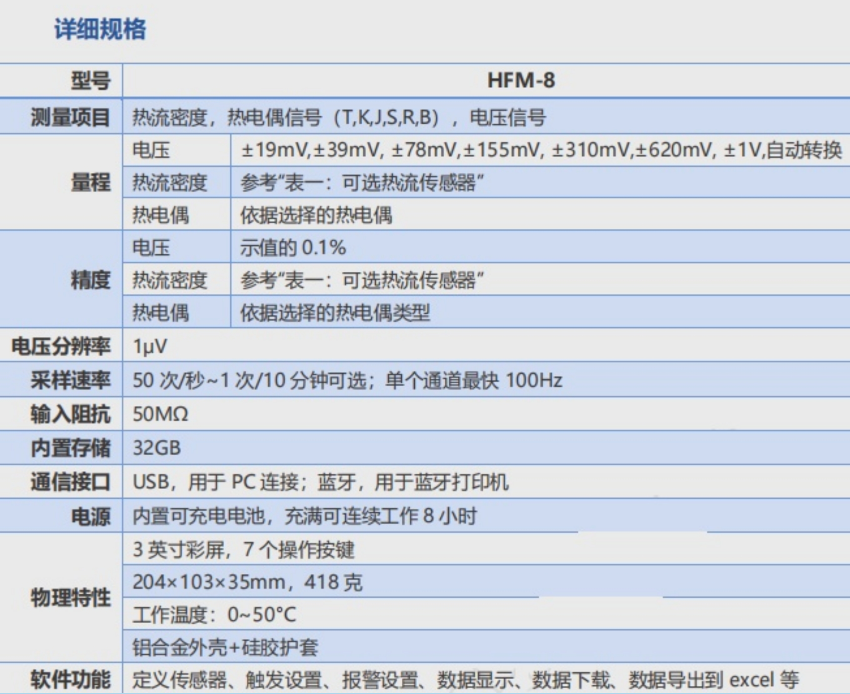The width and height of the screenshot is (850, 694).
Task: Click the text '3 英寸彩屏，7 个操作按键'
Action: click(x=244, y=549)
